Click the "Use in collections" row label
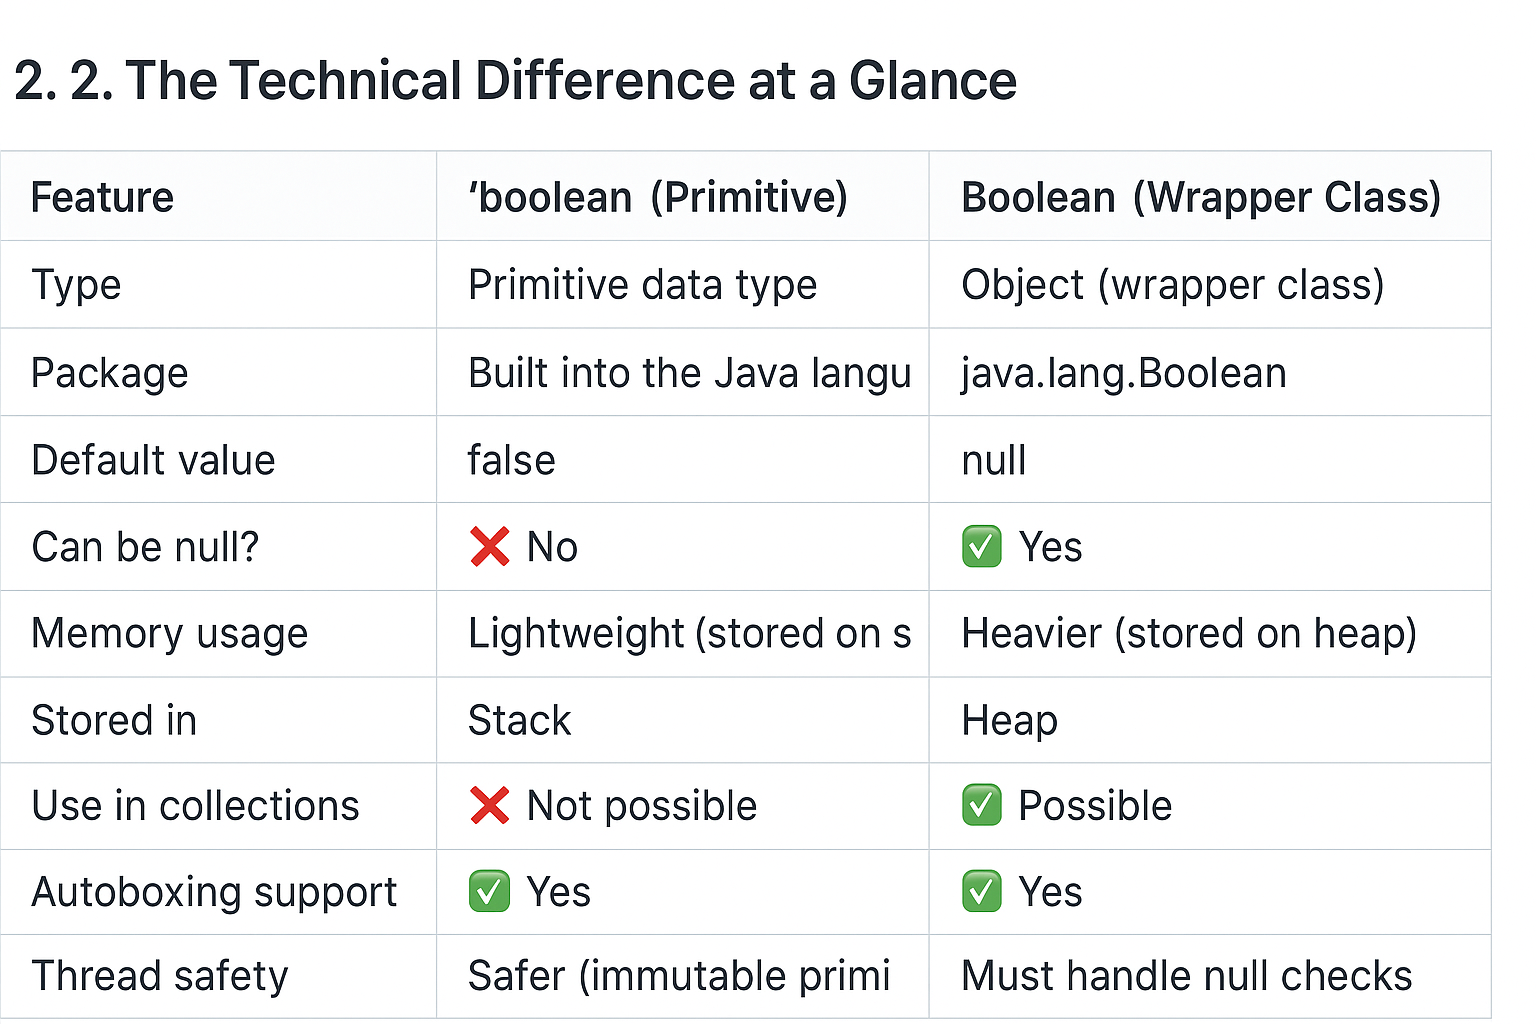The width and height of the screenshot is (1536, 1024). click(x=195, y=806)
